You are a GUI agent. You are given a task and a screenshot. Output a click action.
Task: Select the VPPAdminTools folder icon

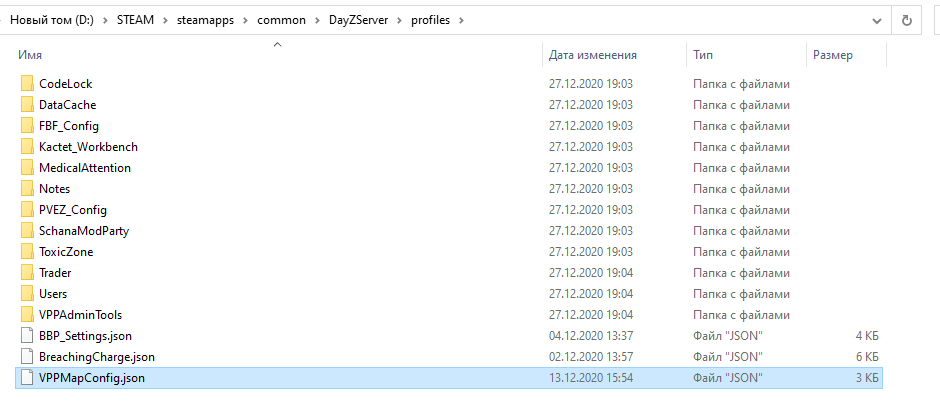[26, 315]
